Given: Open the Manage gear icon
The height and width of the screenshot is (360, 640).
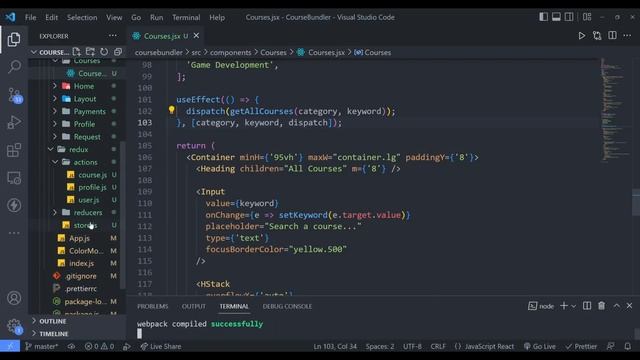Looking at the screenshot, I should [14, 326].
